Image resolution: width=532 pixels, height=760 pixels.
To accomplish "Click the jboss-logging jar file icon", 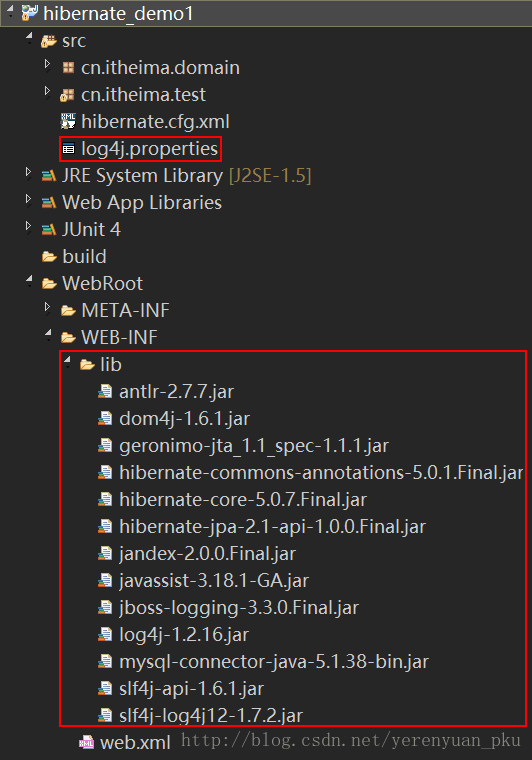I will tap(105, 607).
